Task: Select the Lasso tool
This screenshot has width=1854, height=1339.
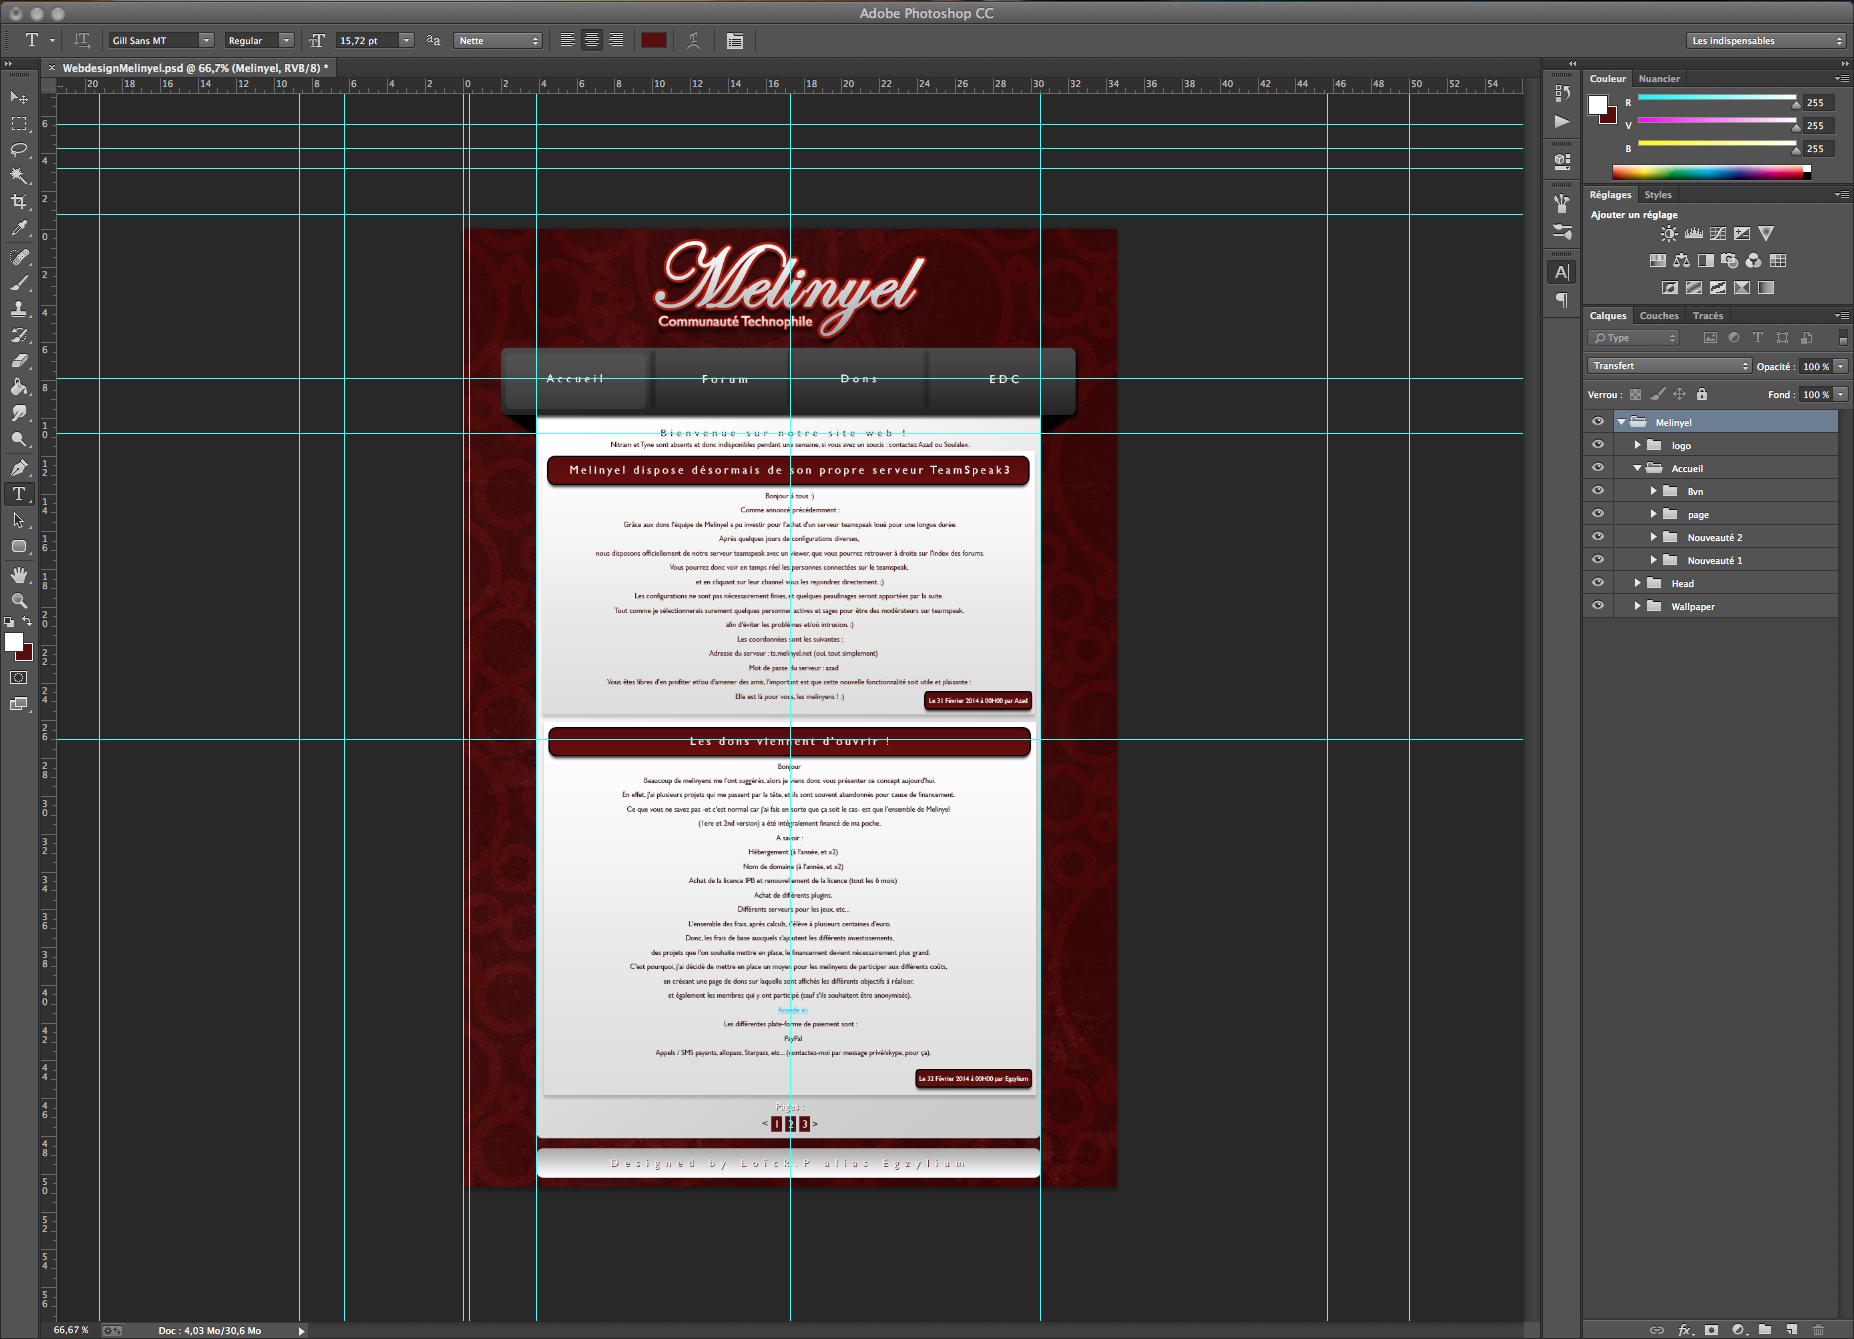Action: coord(19,149)
